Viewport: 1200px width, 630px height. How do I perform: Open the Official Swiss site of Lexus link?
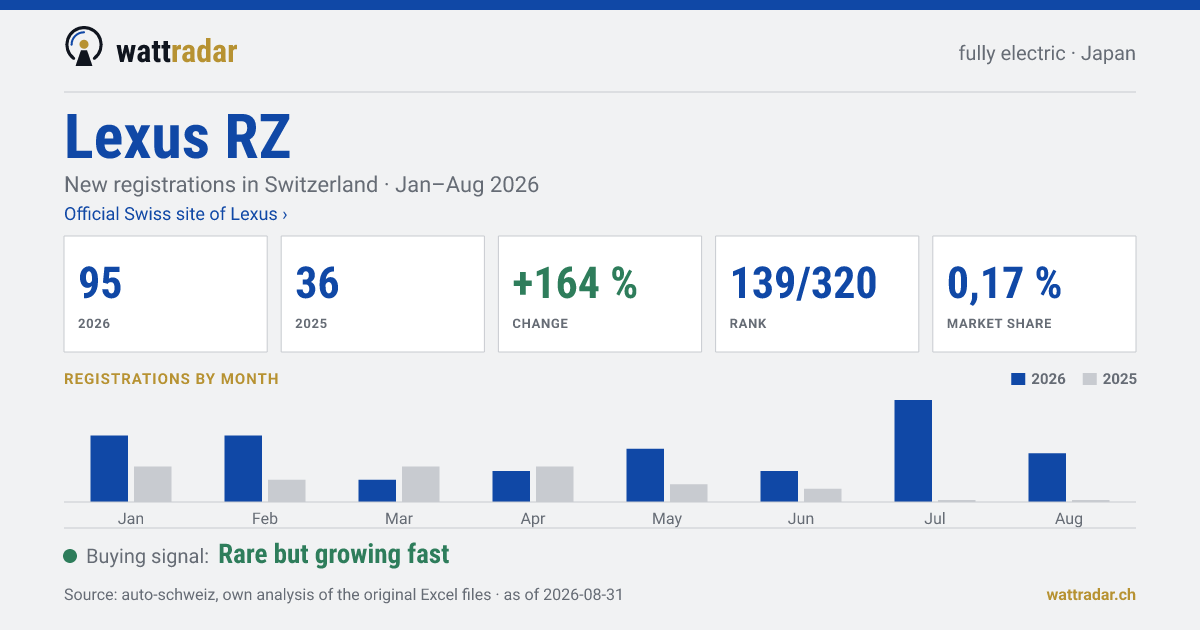pos(176,214)
